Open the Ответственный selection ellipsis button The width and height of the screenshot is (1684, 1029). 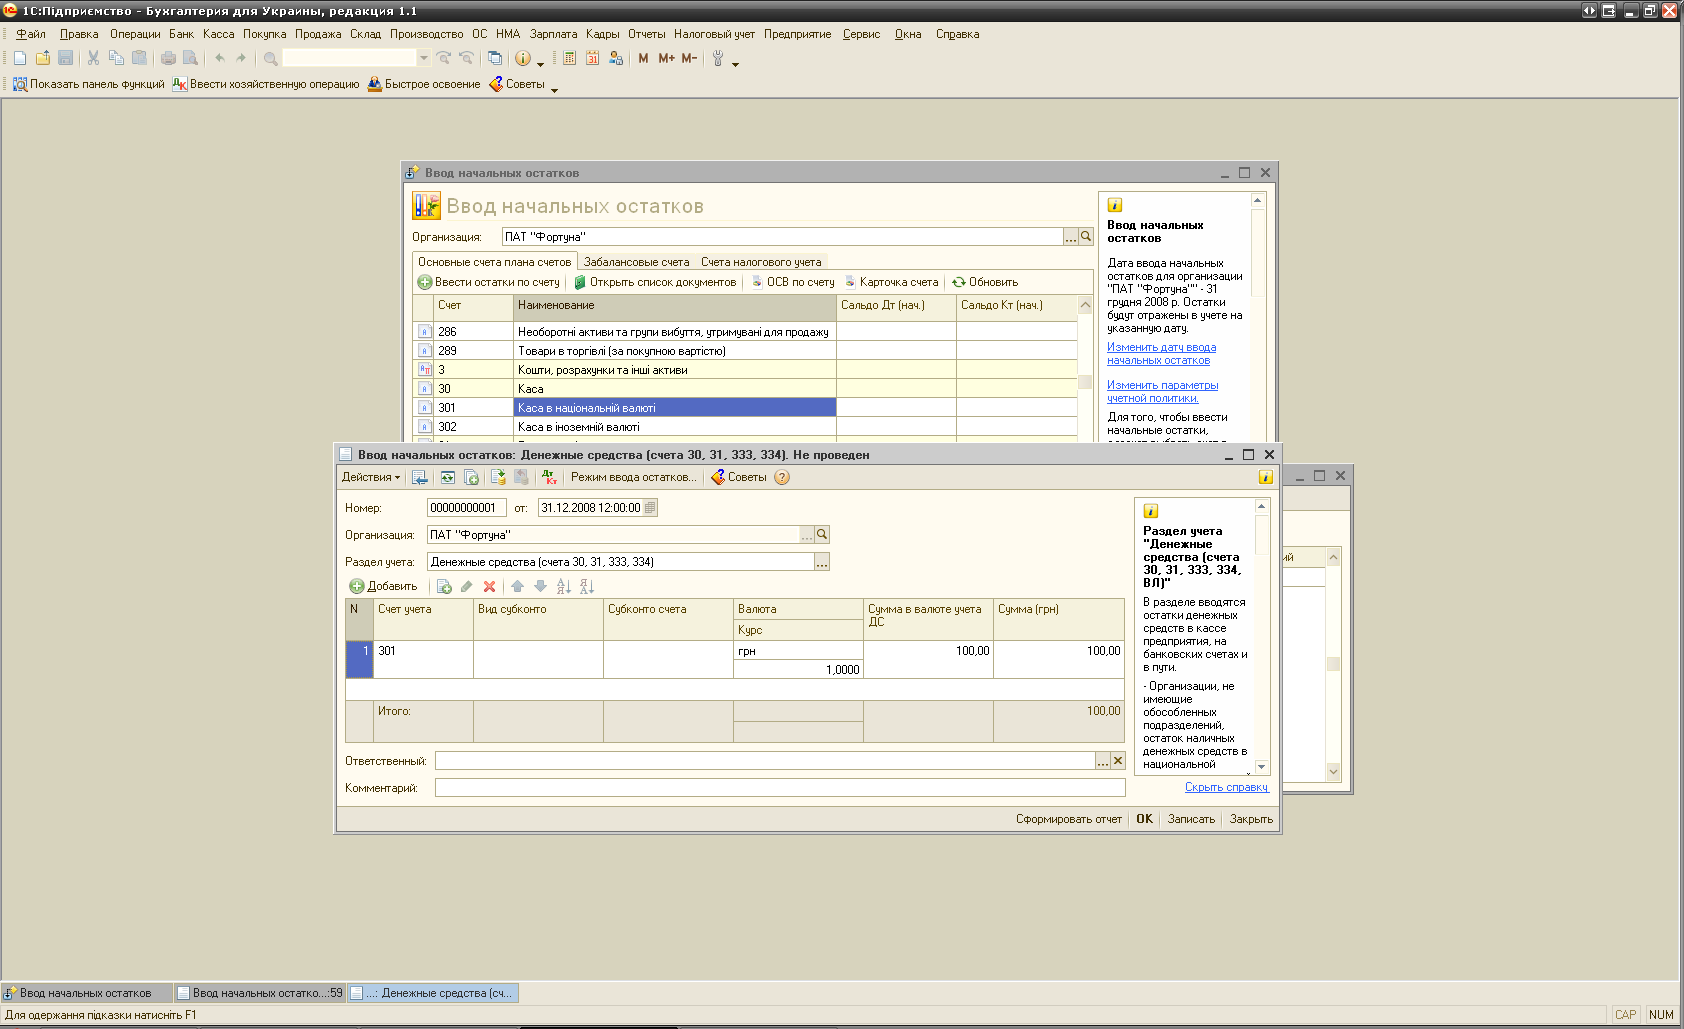coord(1103,761)
